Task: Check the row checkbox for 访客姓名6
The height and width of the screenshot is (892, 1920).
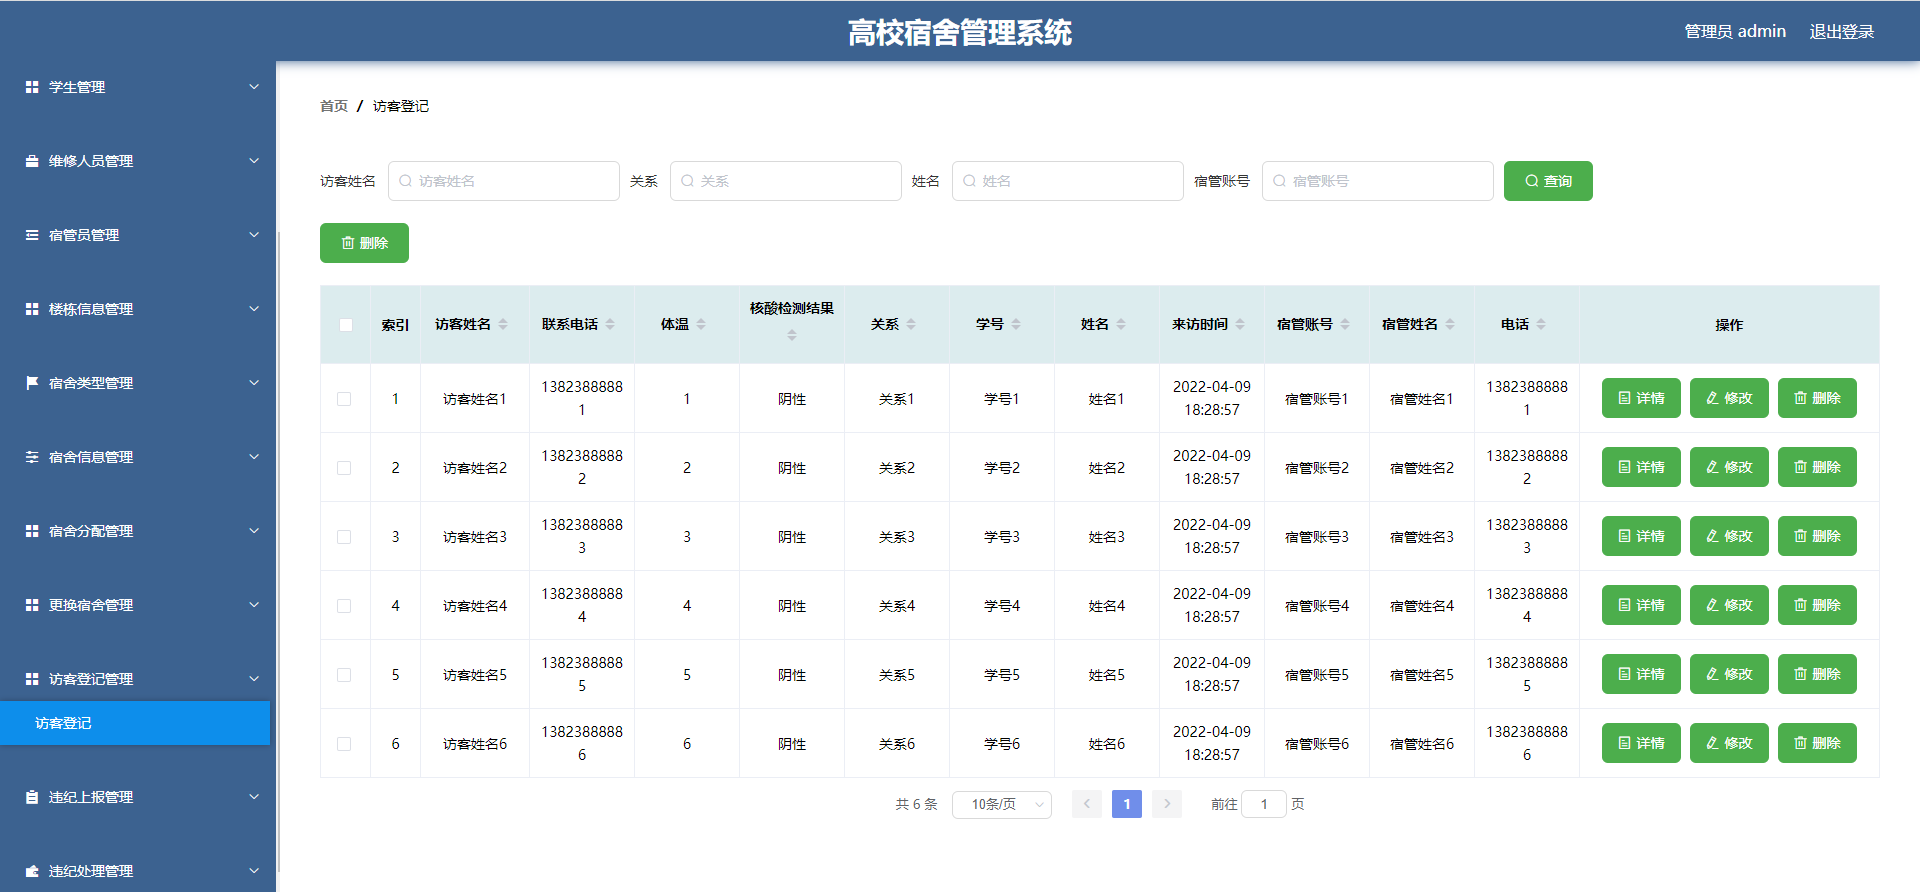Action: pos(344,744)
